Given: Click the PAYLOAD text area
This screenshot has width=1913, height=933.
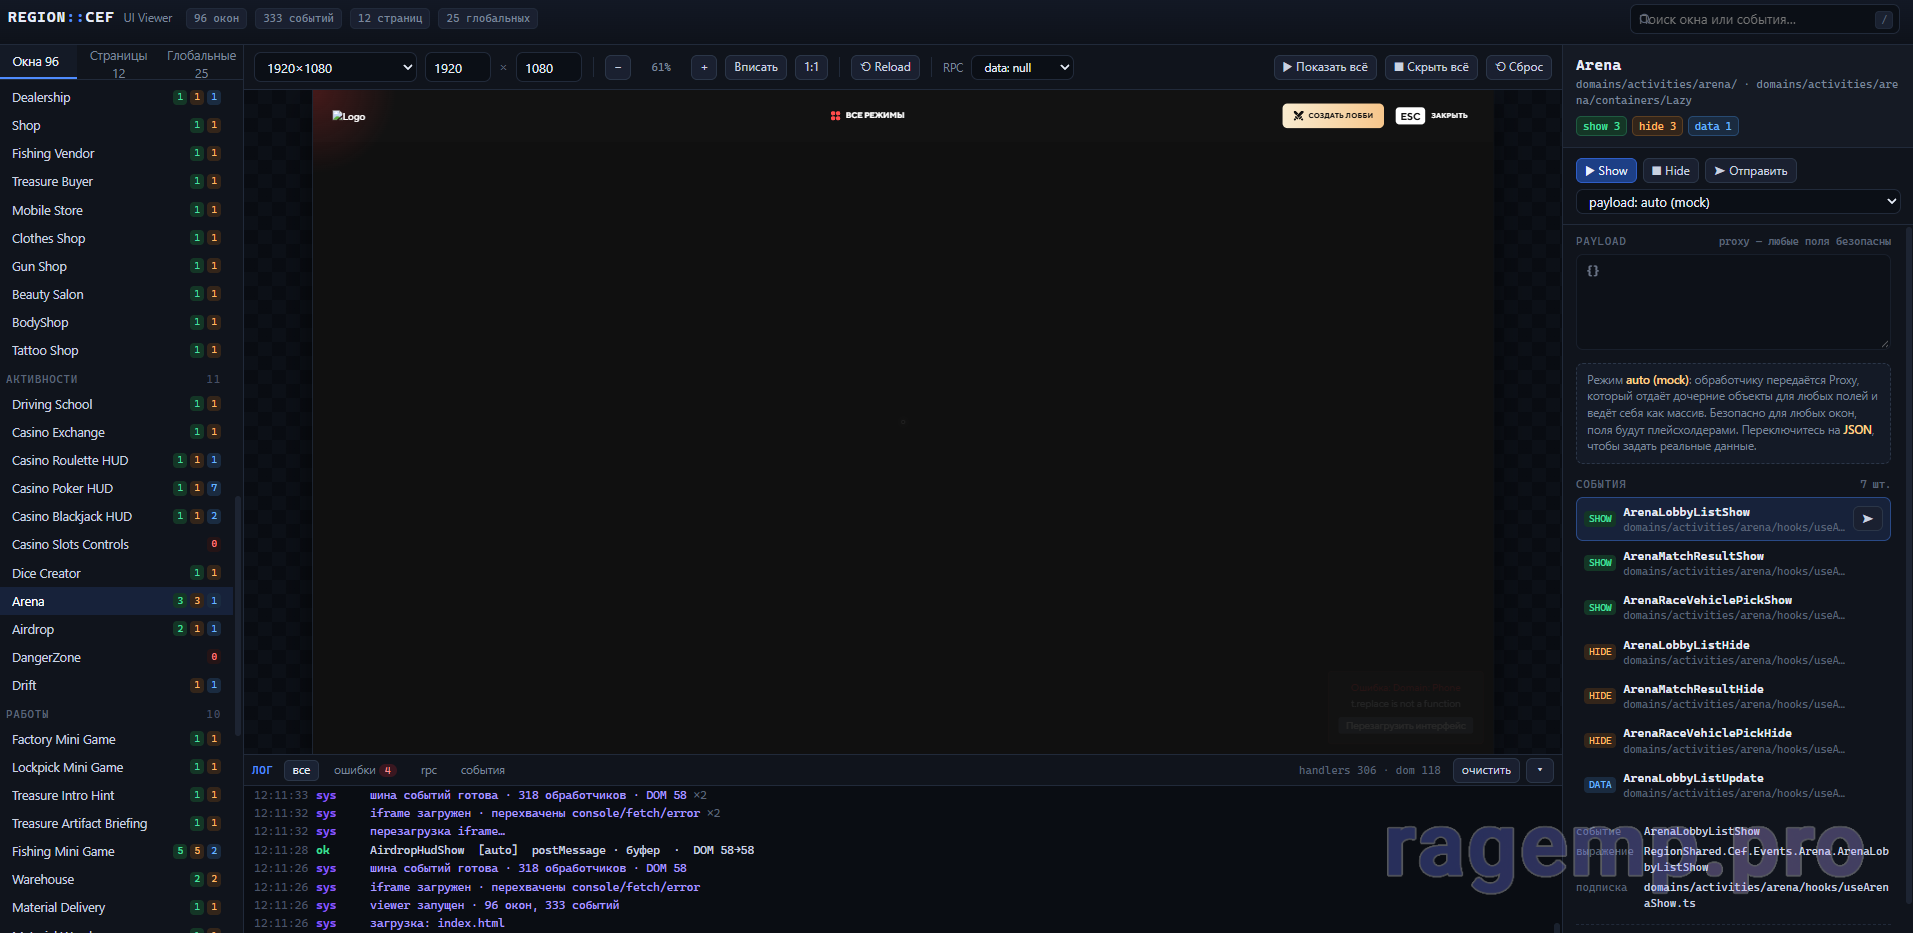Looking at the screenshot, I should point(1733,301).
